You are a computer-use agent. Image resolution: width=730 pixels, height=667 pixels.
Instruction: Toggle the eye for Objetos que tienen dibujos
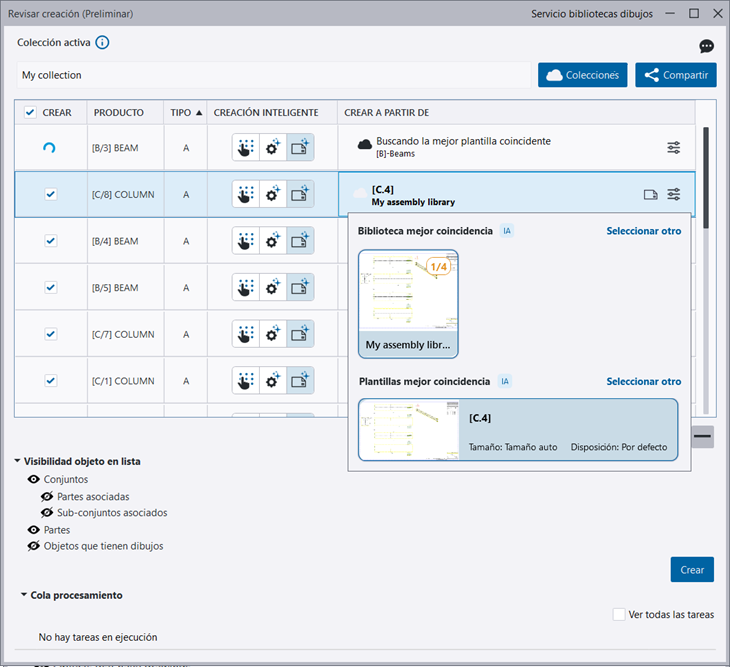point(34,546)
